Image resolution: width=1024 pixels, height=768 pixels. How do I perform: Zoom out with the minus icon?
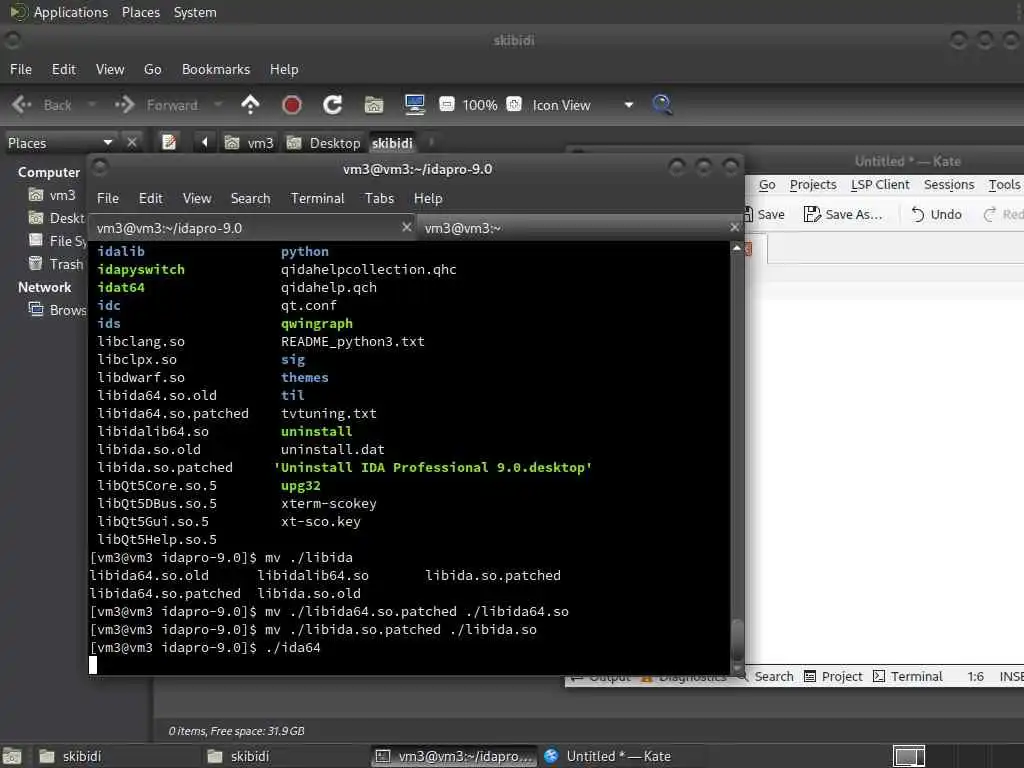click(x=447, y=104)
